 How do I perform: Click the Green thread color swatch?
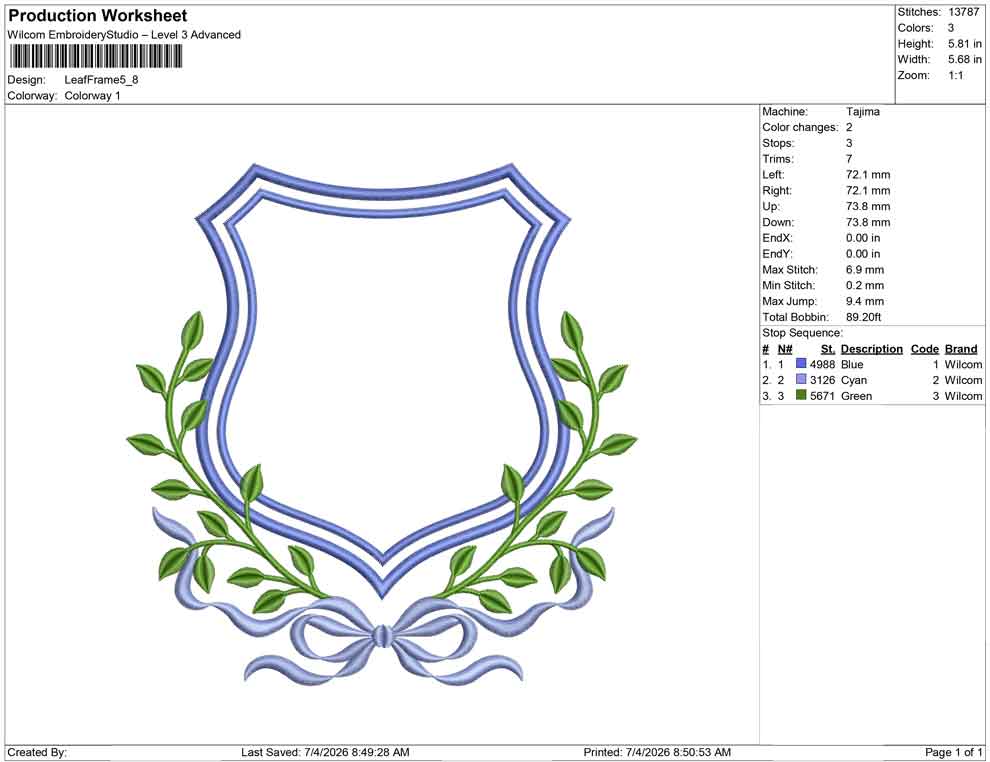point(801,395)
